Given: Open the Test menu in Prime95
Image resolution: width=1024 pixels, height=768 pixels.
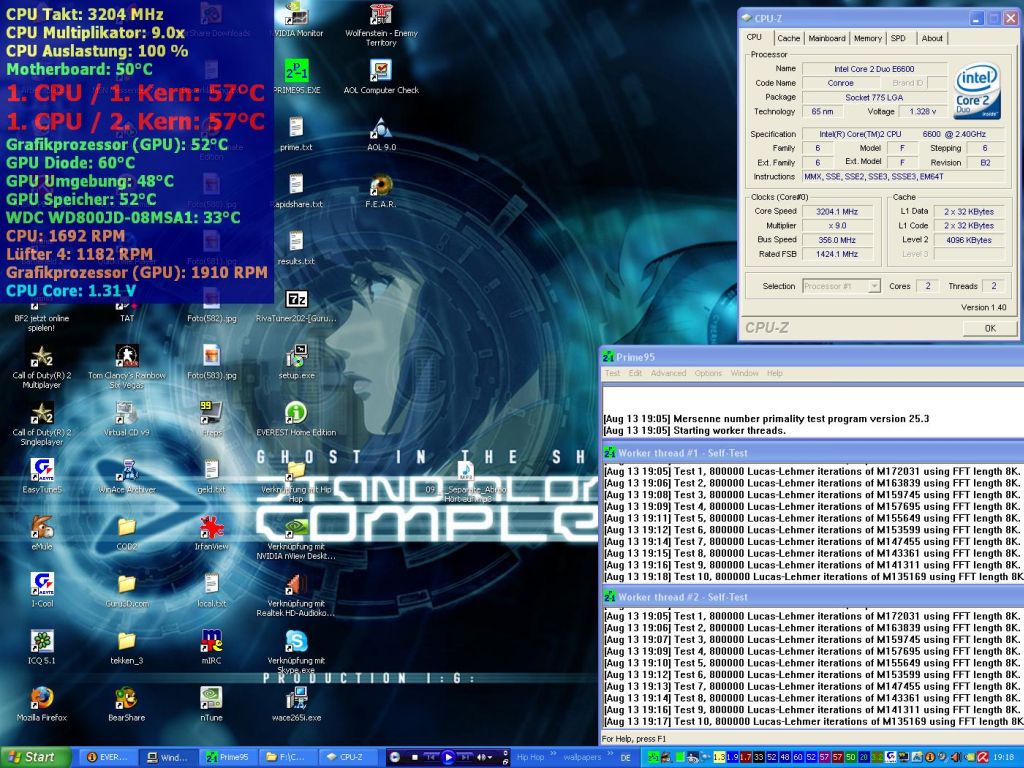Looking at the screenshot, I should [613, 374].
